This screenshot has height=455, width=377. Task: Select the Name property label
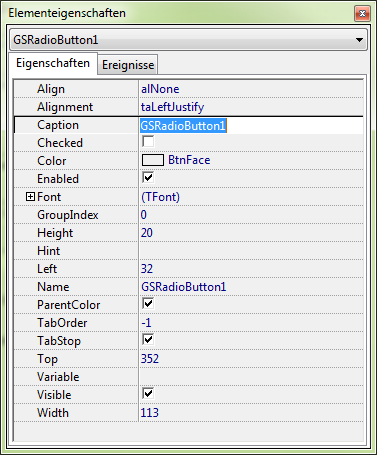pyautogui.click(x=53, y=287)
